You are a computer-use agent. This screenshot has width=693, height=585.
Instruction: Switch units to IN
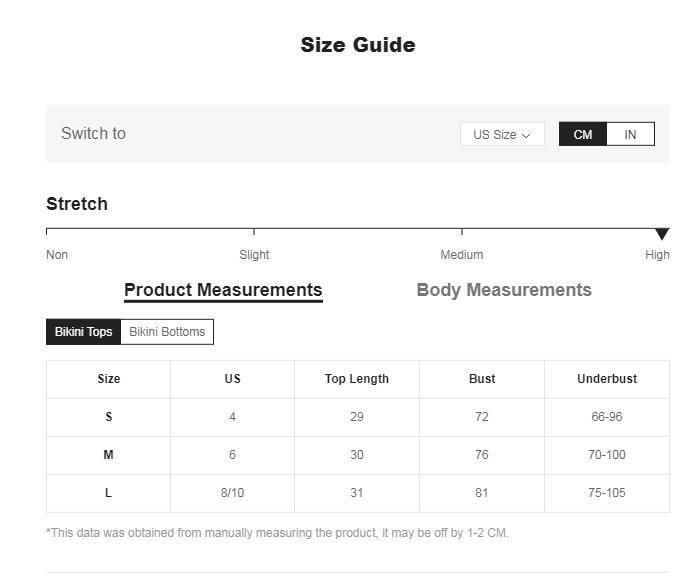tap(630, 134)
